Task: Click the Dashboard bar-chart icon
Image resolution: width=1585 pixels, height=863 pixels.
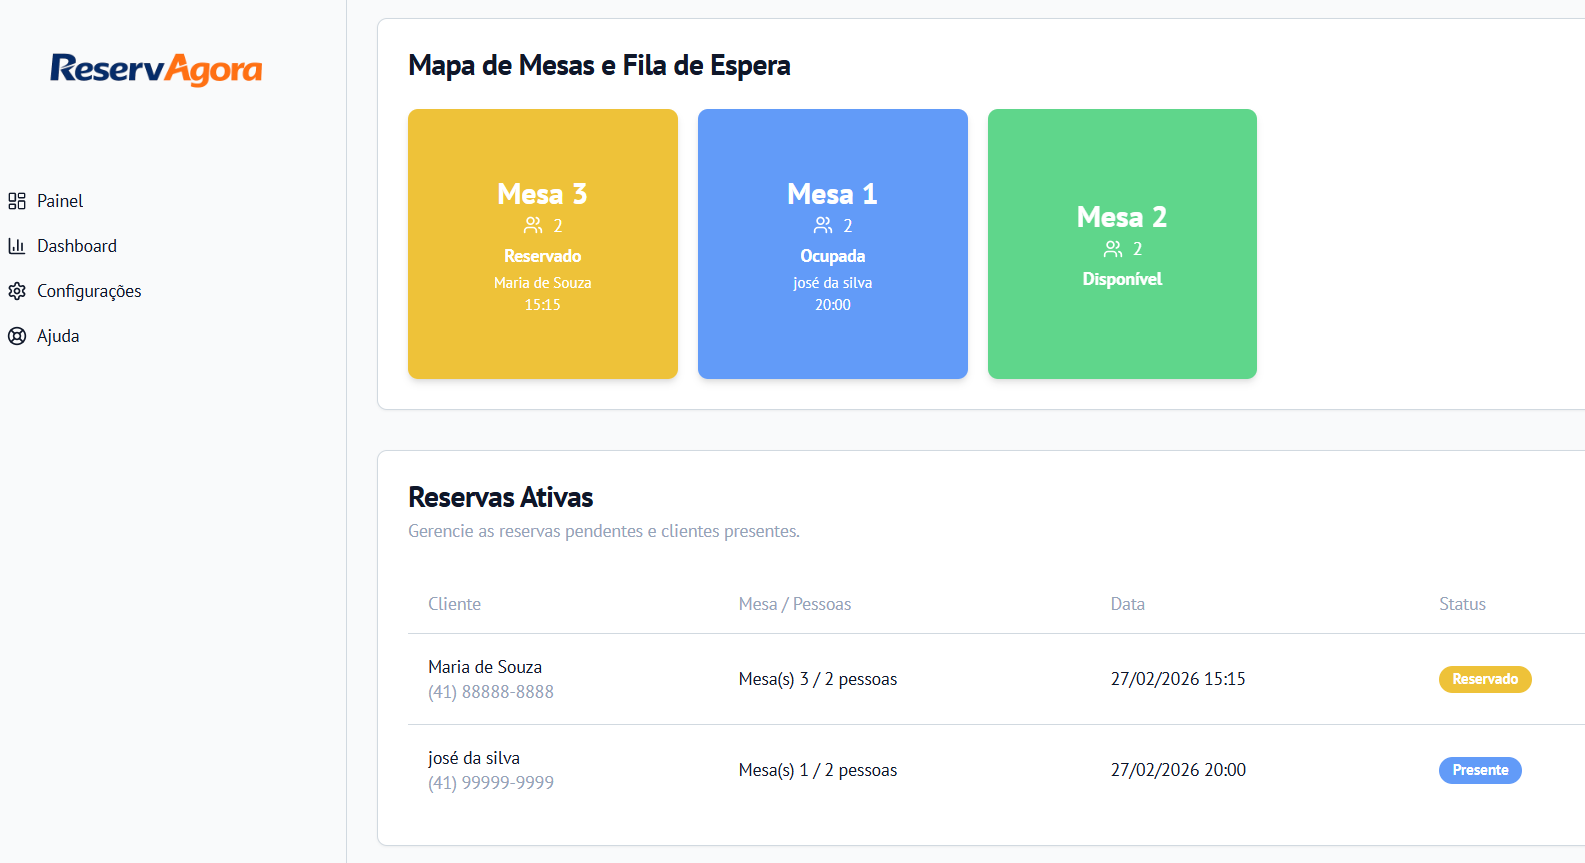Action: (16, 245)
